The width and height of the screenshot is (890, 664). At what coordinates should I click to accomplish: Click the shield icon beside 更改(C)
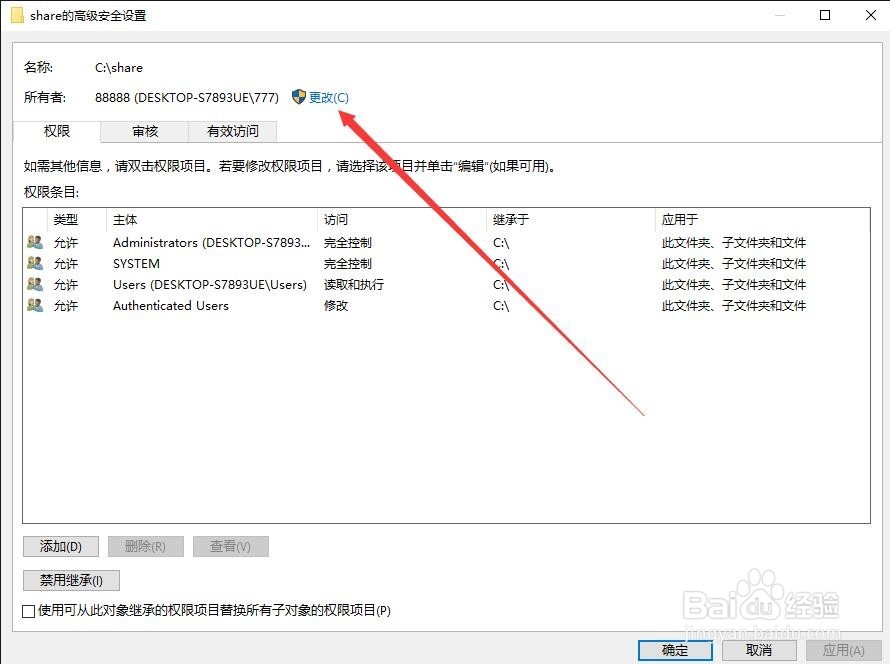[x=298, y=97]
